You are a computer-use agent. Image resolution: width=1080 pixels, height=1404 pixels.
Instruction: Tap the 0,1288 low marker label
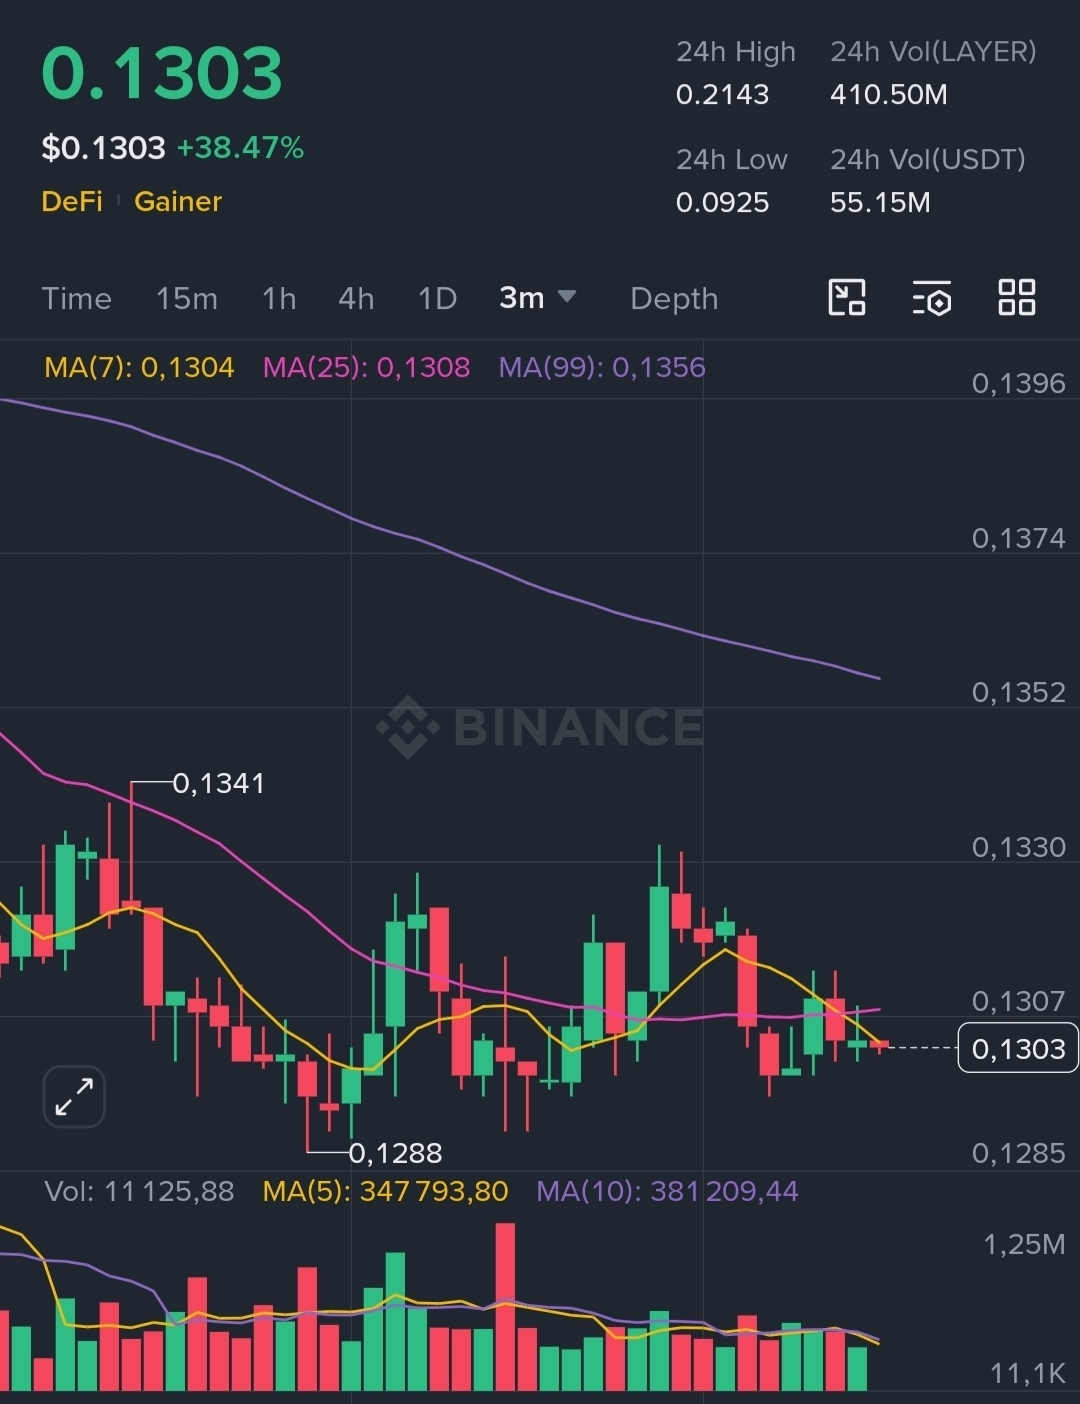[x=395, y=1153]
